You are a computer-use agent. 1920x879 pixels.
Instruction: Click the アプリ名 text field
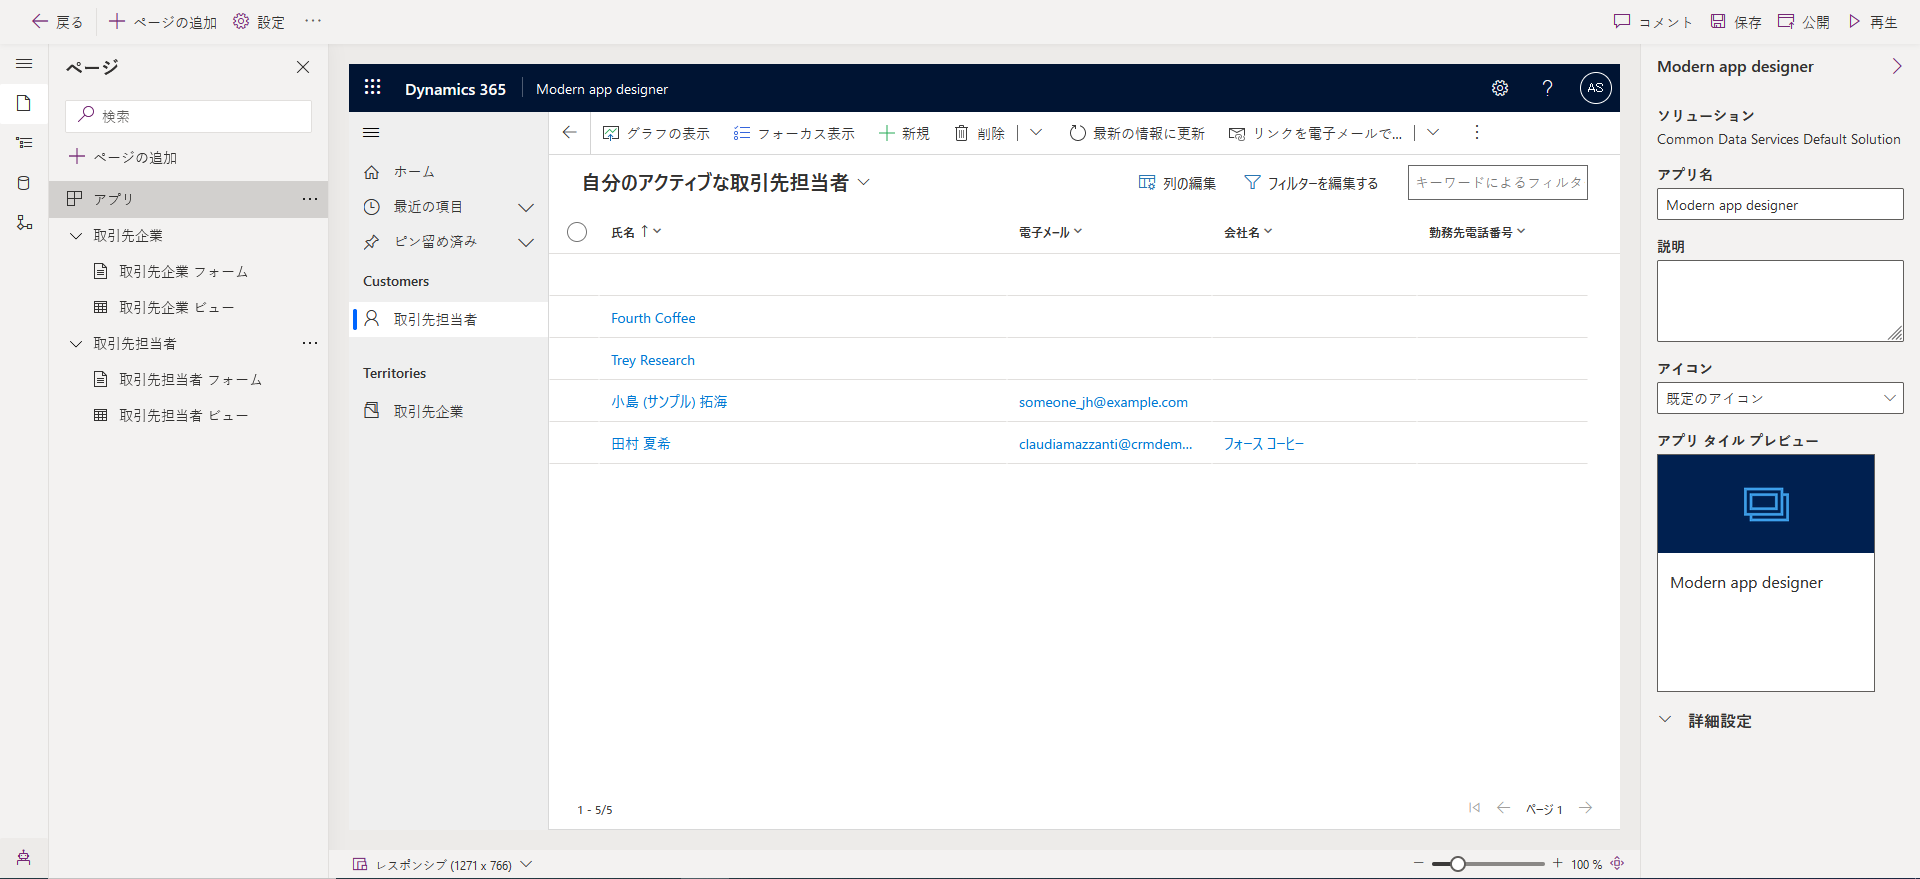point(1780,204)
